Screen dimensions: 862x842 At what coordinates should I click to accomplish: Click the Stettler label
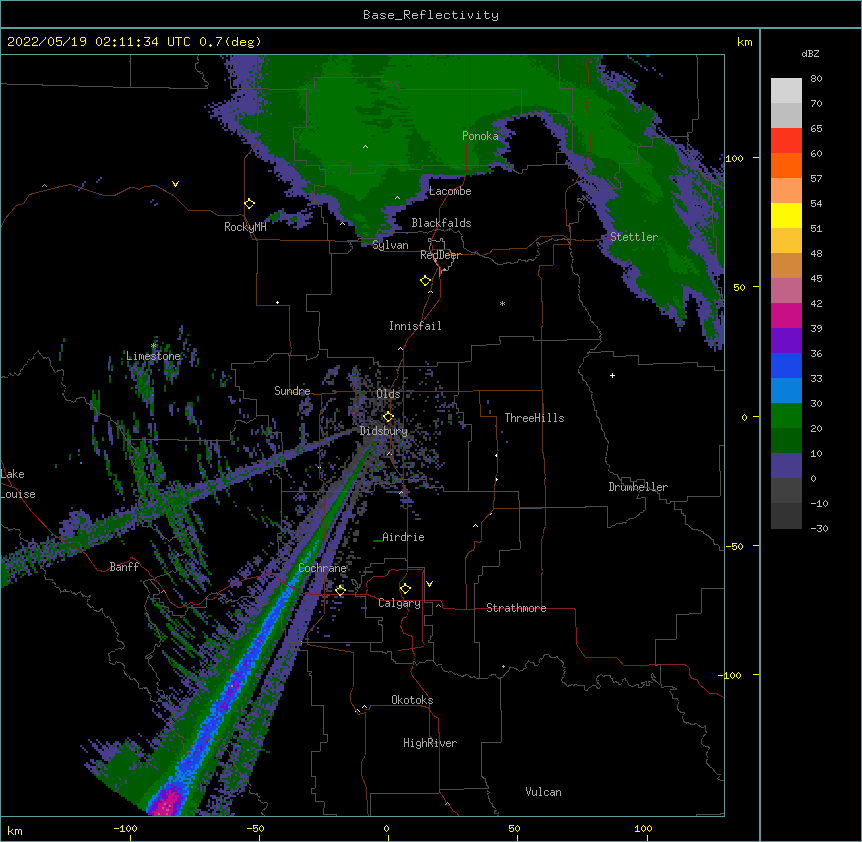pos(634,237)
